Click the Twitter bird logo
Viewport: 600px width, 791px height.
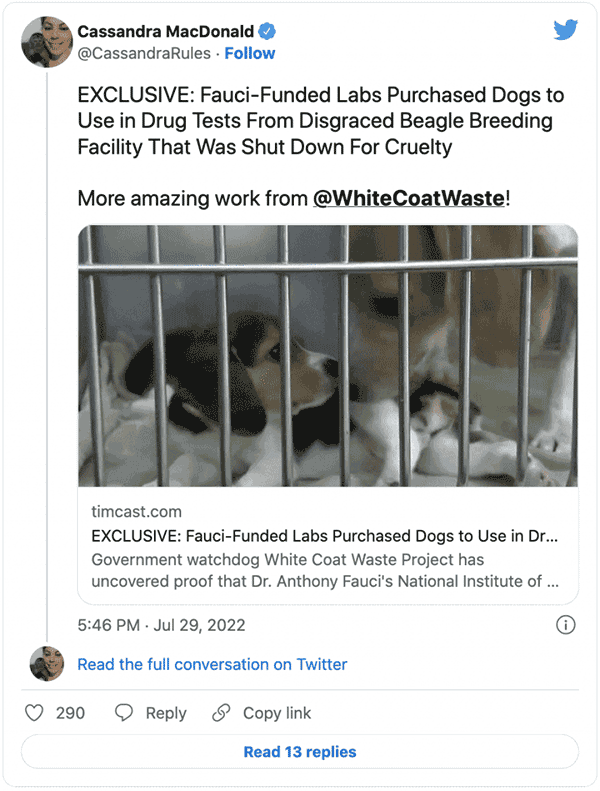565,30
